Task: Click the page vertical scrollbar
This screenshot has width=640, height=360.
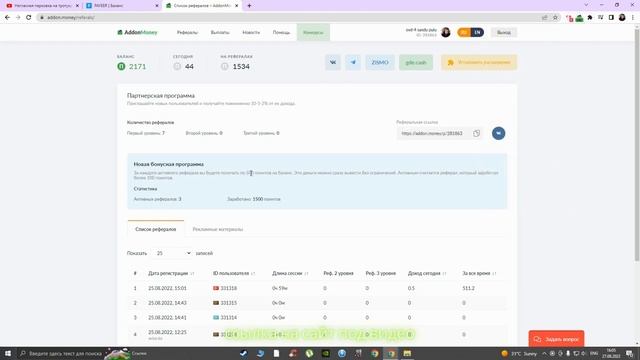Action: (x=637, y=145)
